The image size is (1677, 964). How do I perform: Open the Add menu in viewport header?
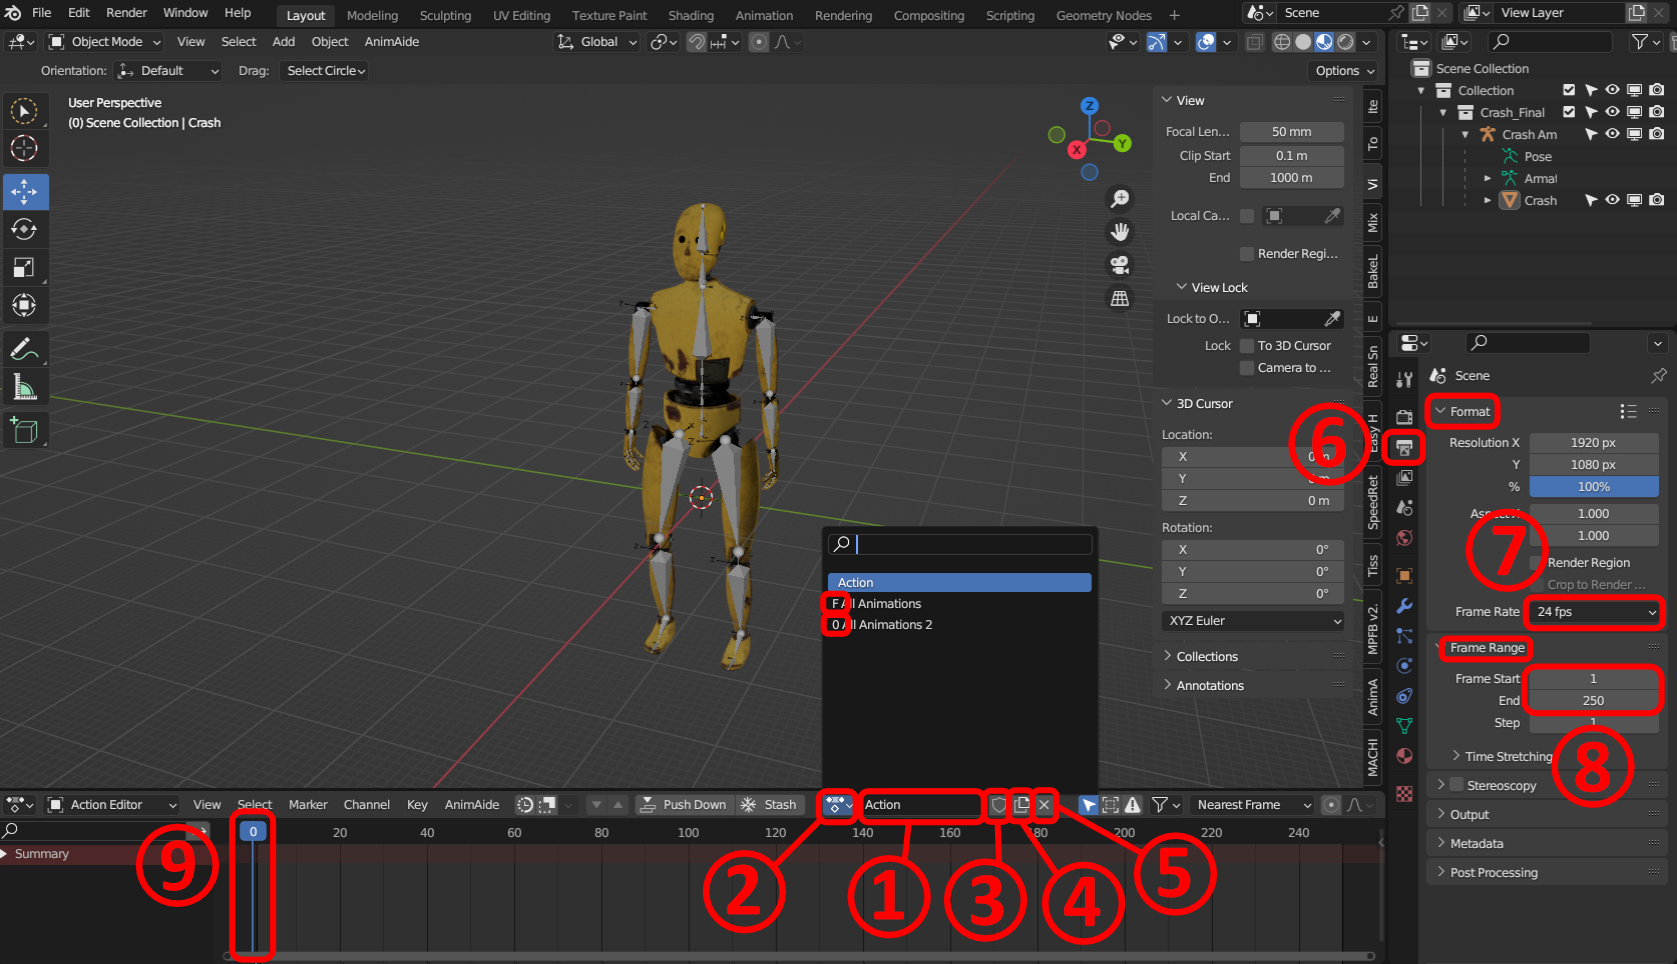(284, 42)
